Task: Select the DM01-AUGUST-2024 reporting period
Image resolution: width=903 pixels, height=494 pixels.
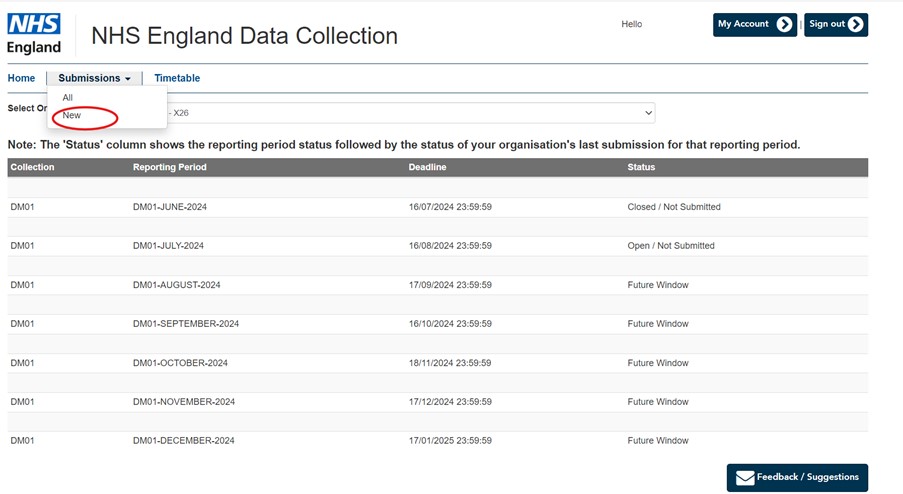Action: point(177,284)
